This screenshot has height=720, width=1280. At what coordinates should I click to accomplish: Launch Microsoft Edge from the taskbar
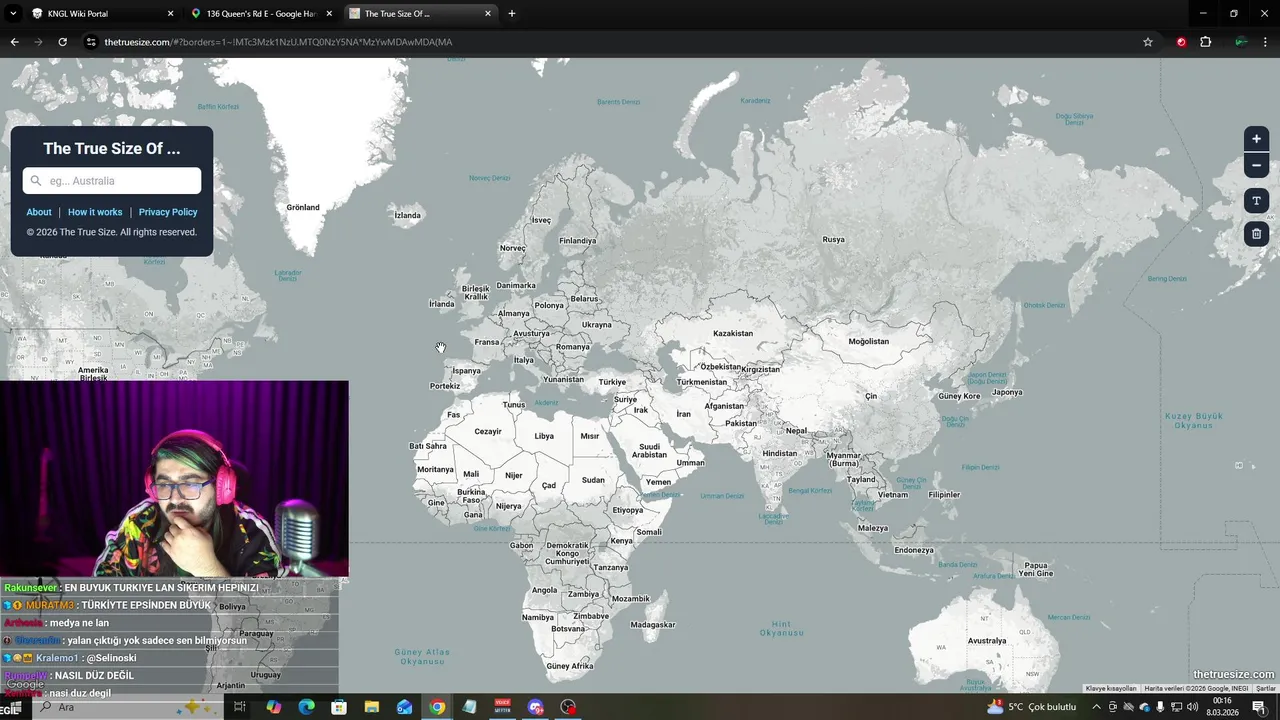coord(306,707)
